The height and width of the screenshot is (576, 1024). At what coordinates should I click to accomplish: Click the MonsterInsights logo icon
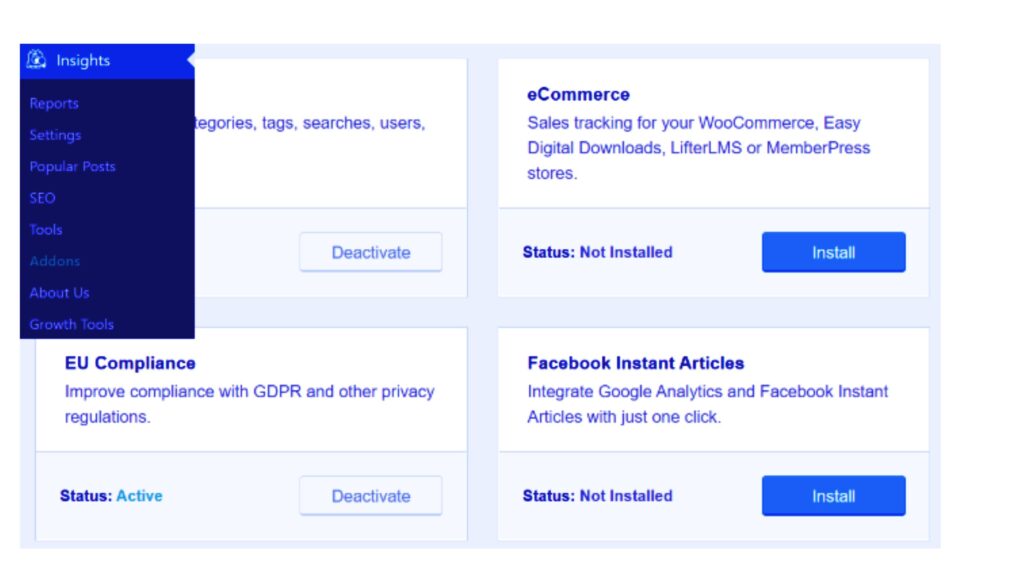click(35, 60)
